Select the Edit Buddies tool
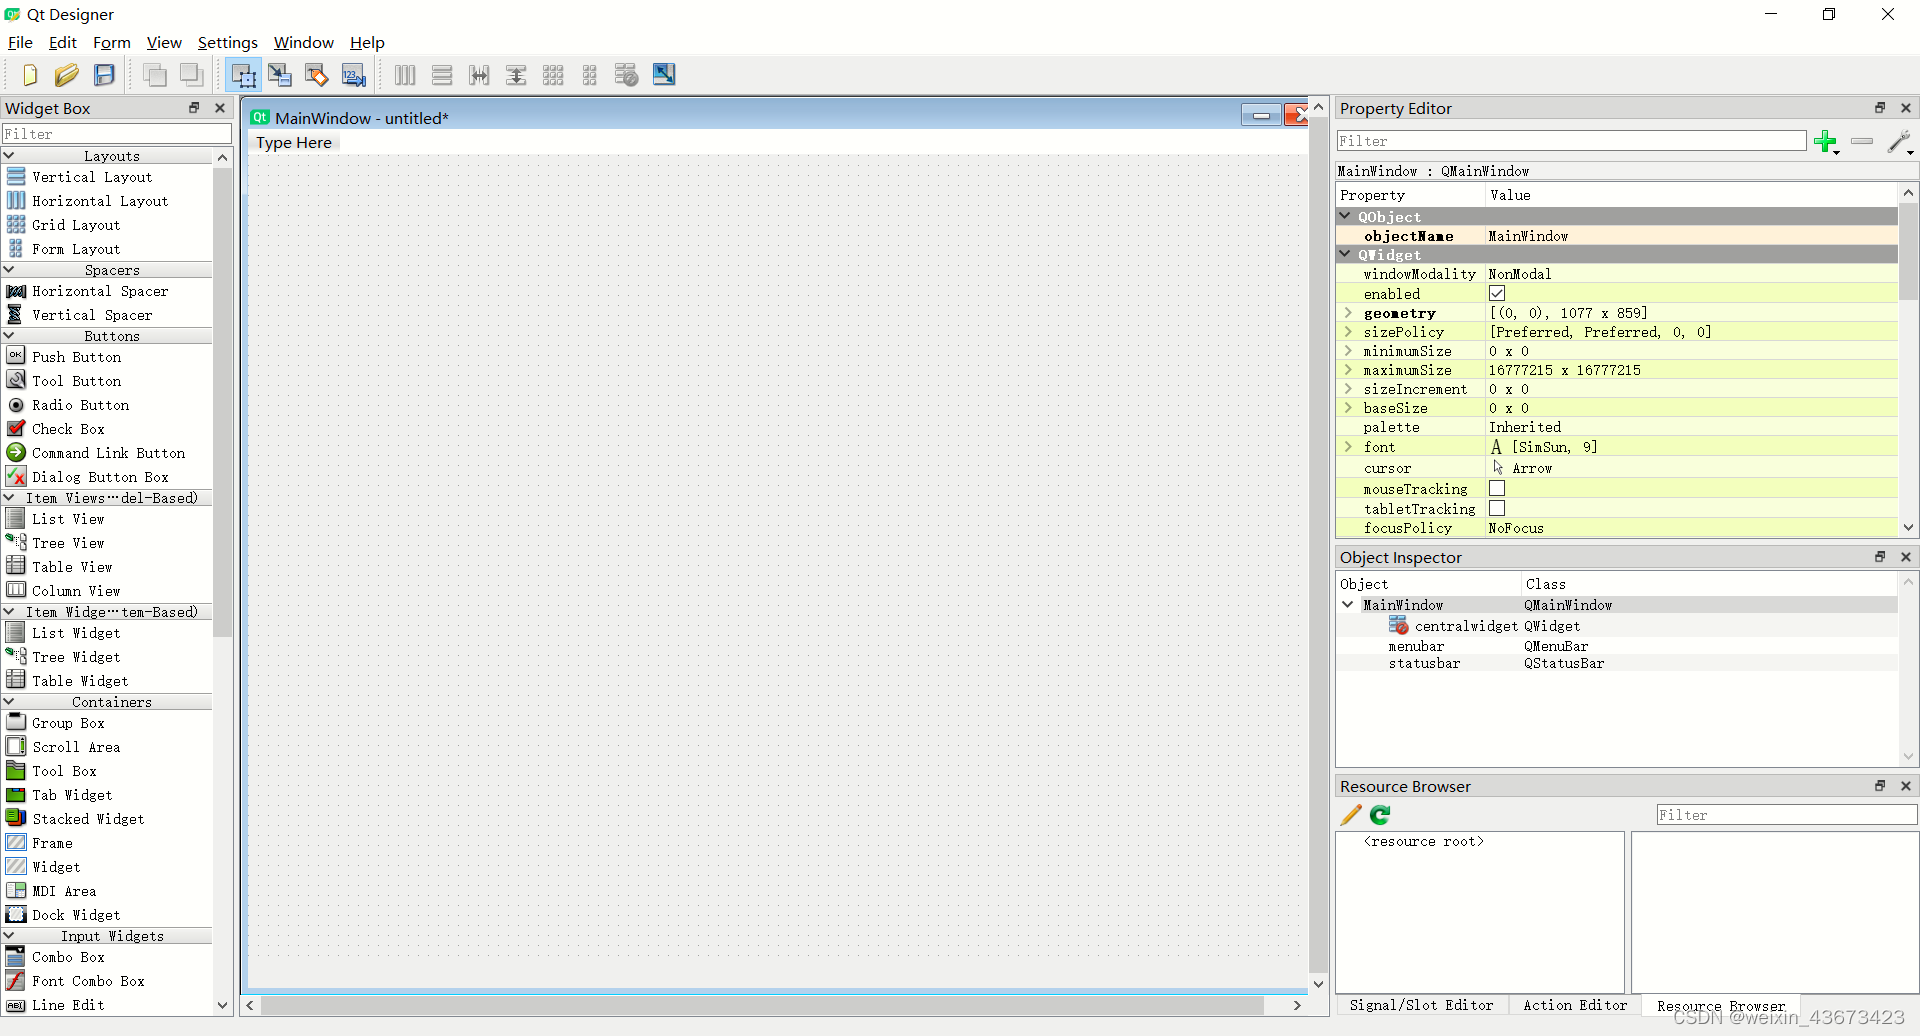This screenshot has width=1920, height=1036. [x=316, y=74]
